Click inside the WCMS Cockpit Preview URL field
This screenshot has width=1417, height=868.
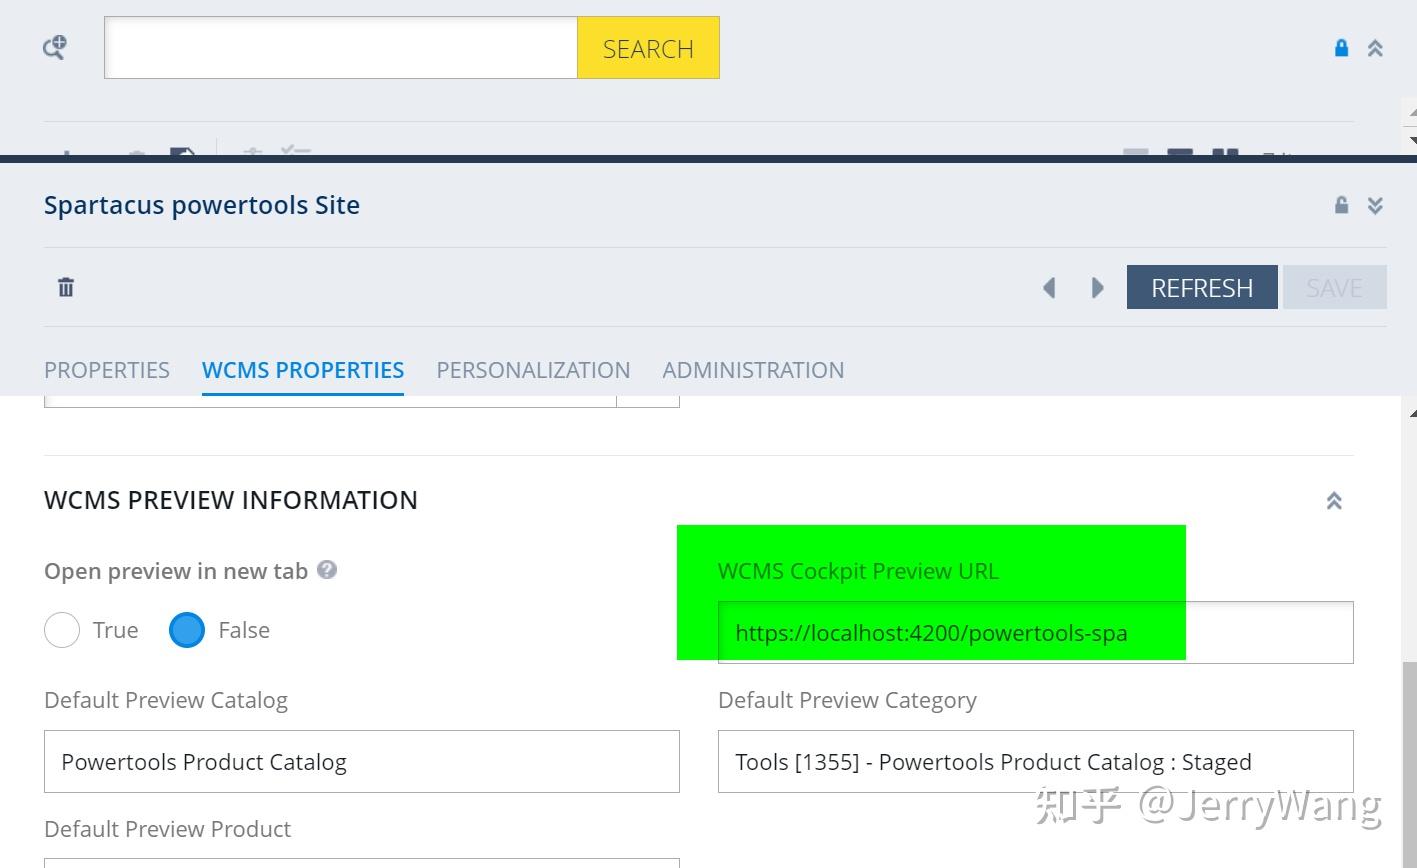click(1035, 632)
